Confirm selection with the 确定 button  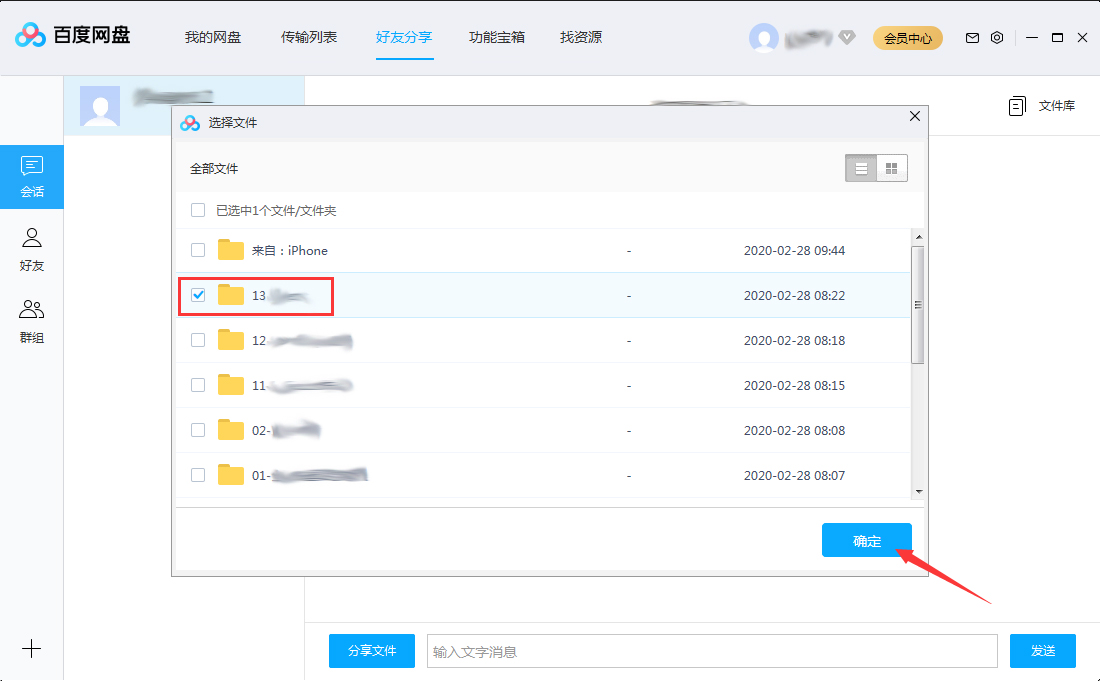(866, 540)
